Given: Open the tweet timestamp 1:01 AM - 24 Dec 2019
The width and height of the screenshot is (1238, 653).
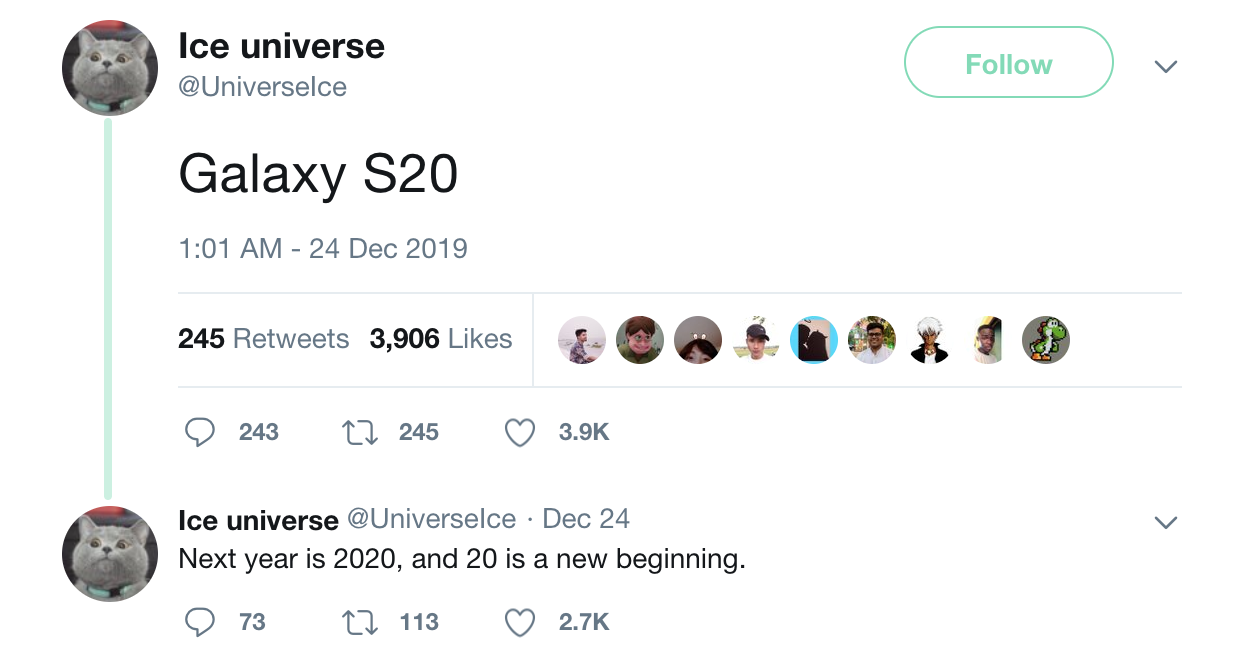Looking at the screenshot, I should (x=323, y=248).
